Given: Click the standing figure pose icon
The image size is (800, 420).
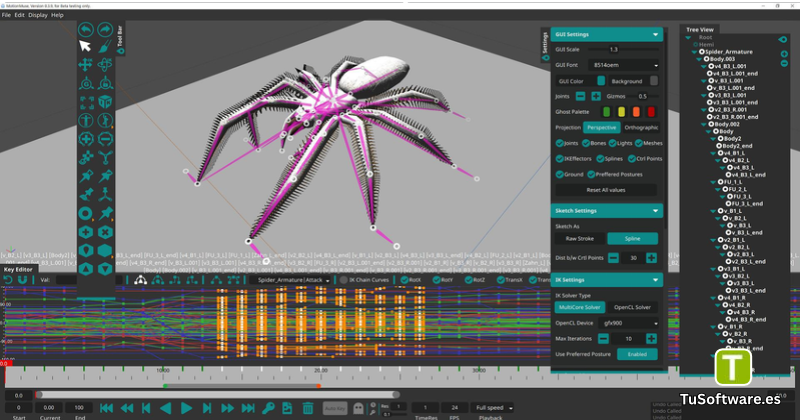Looking at the screenshot, I should click(x=86, y=120).
